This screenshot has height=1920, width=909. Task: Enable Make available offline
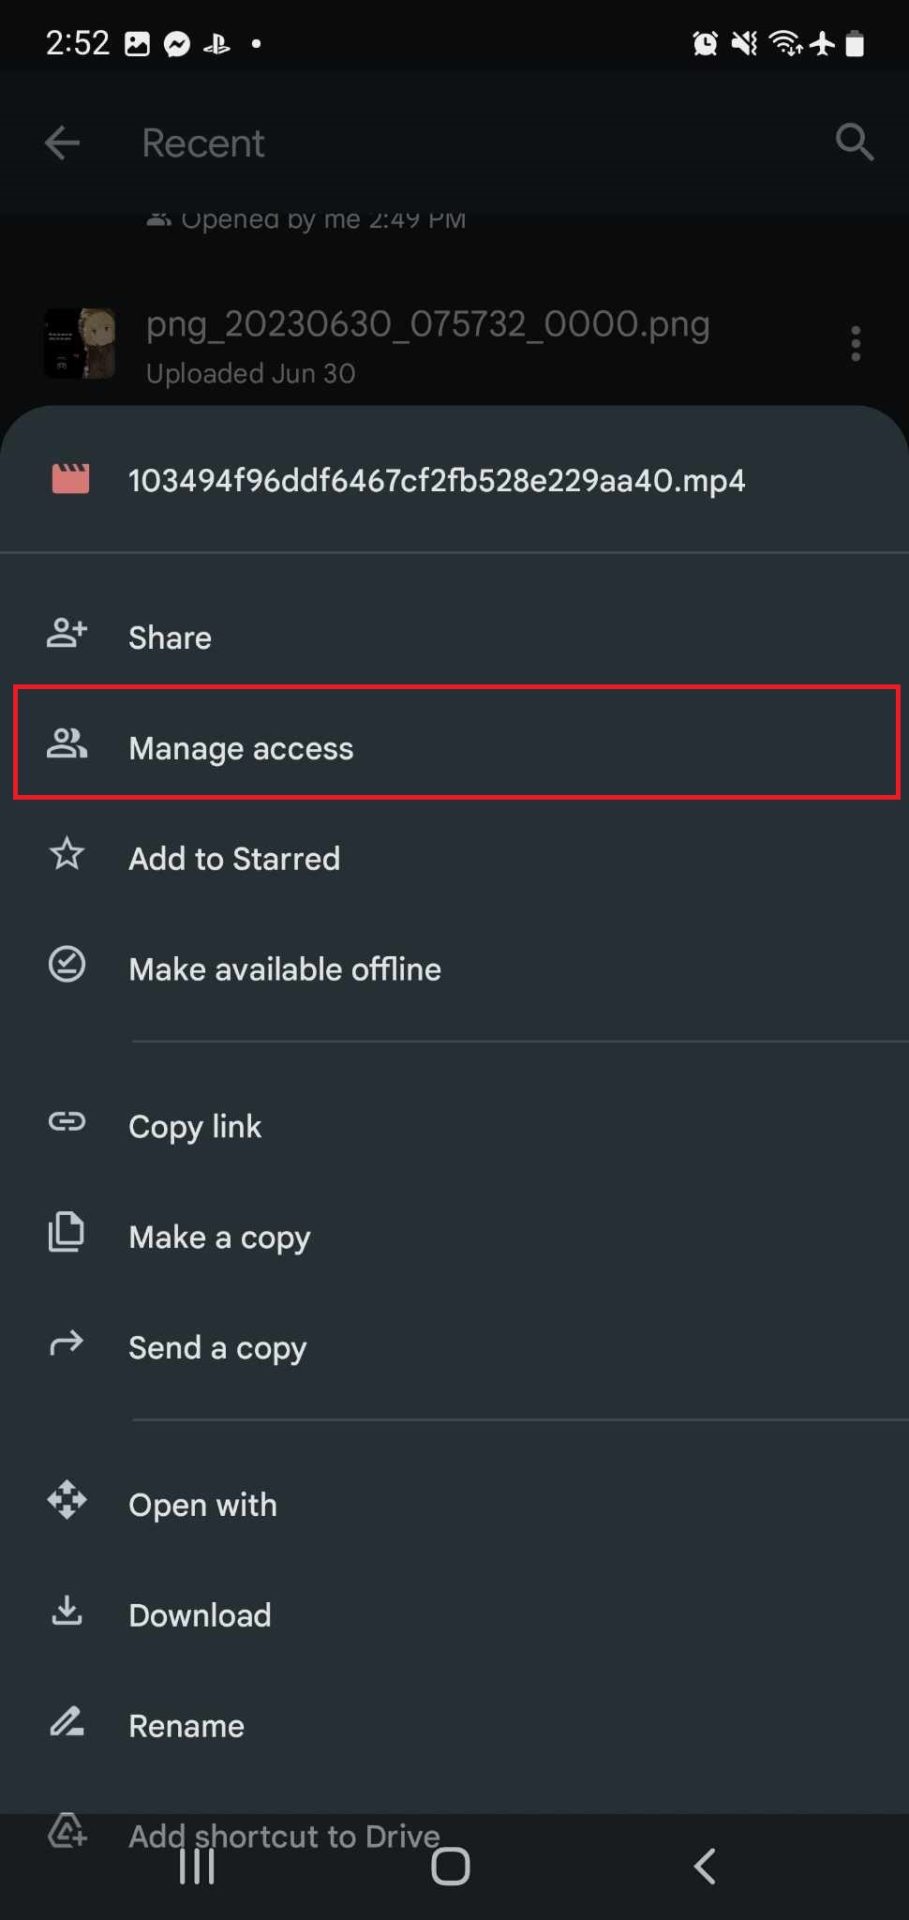coord(284,968)
